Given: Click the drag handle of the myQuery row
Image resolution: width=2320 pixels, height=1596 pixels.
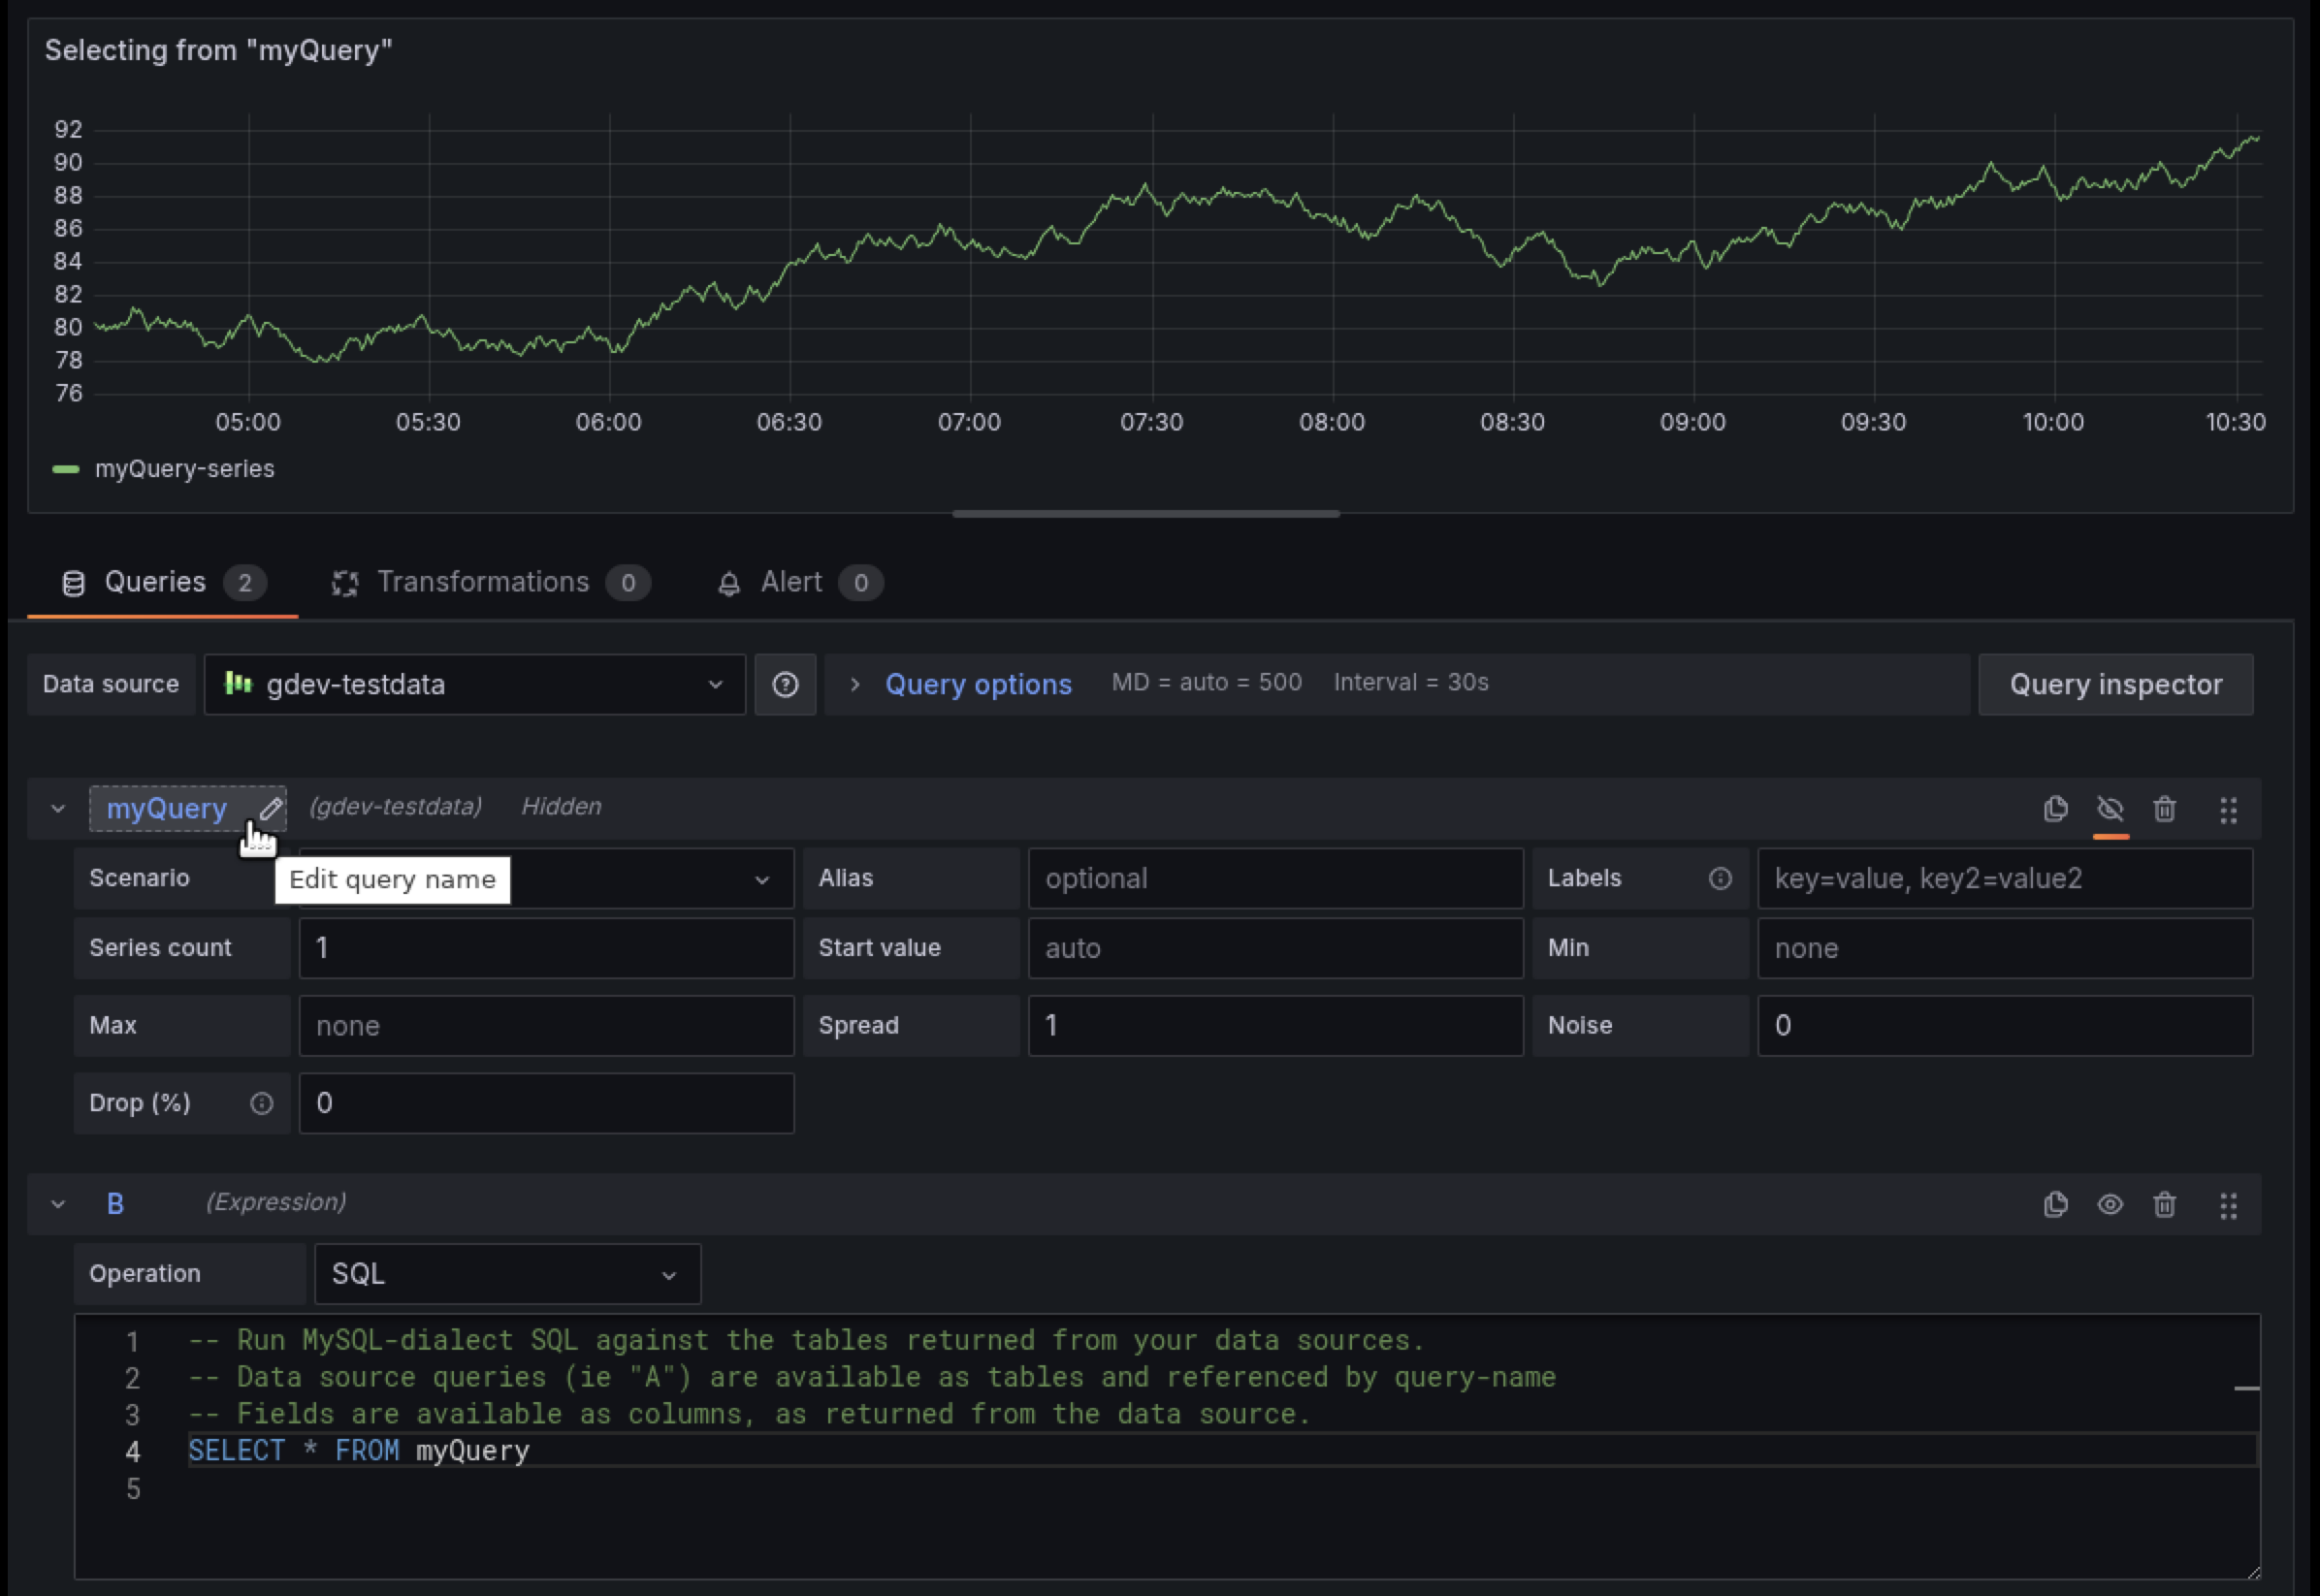Looking at the screenshot, I should click(2228, 809).
